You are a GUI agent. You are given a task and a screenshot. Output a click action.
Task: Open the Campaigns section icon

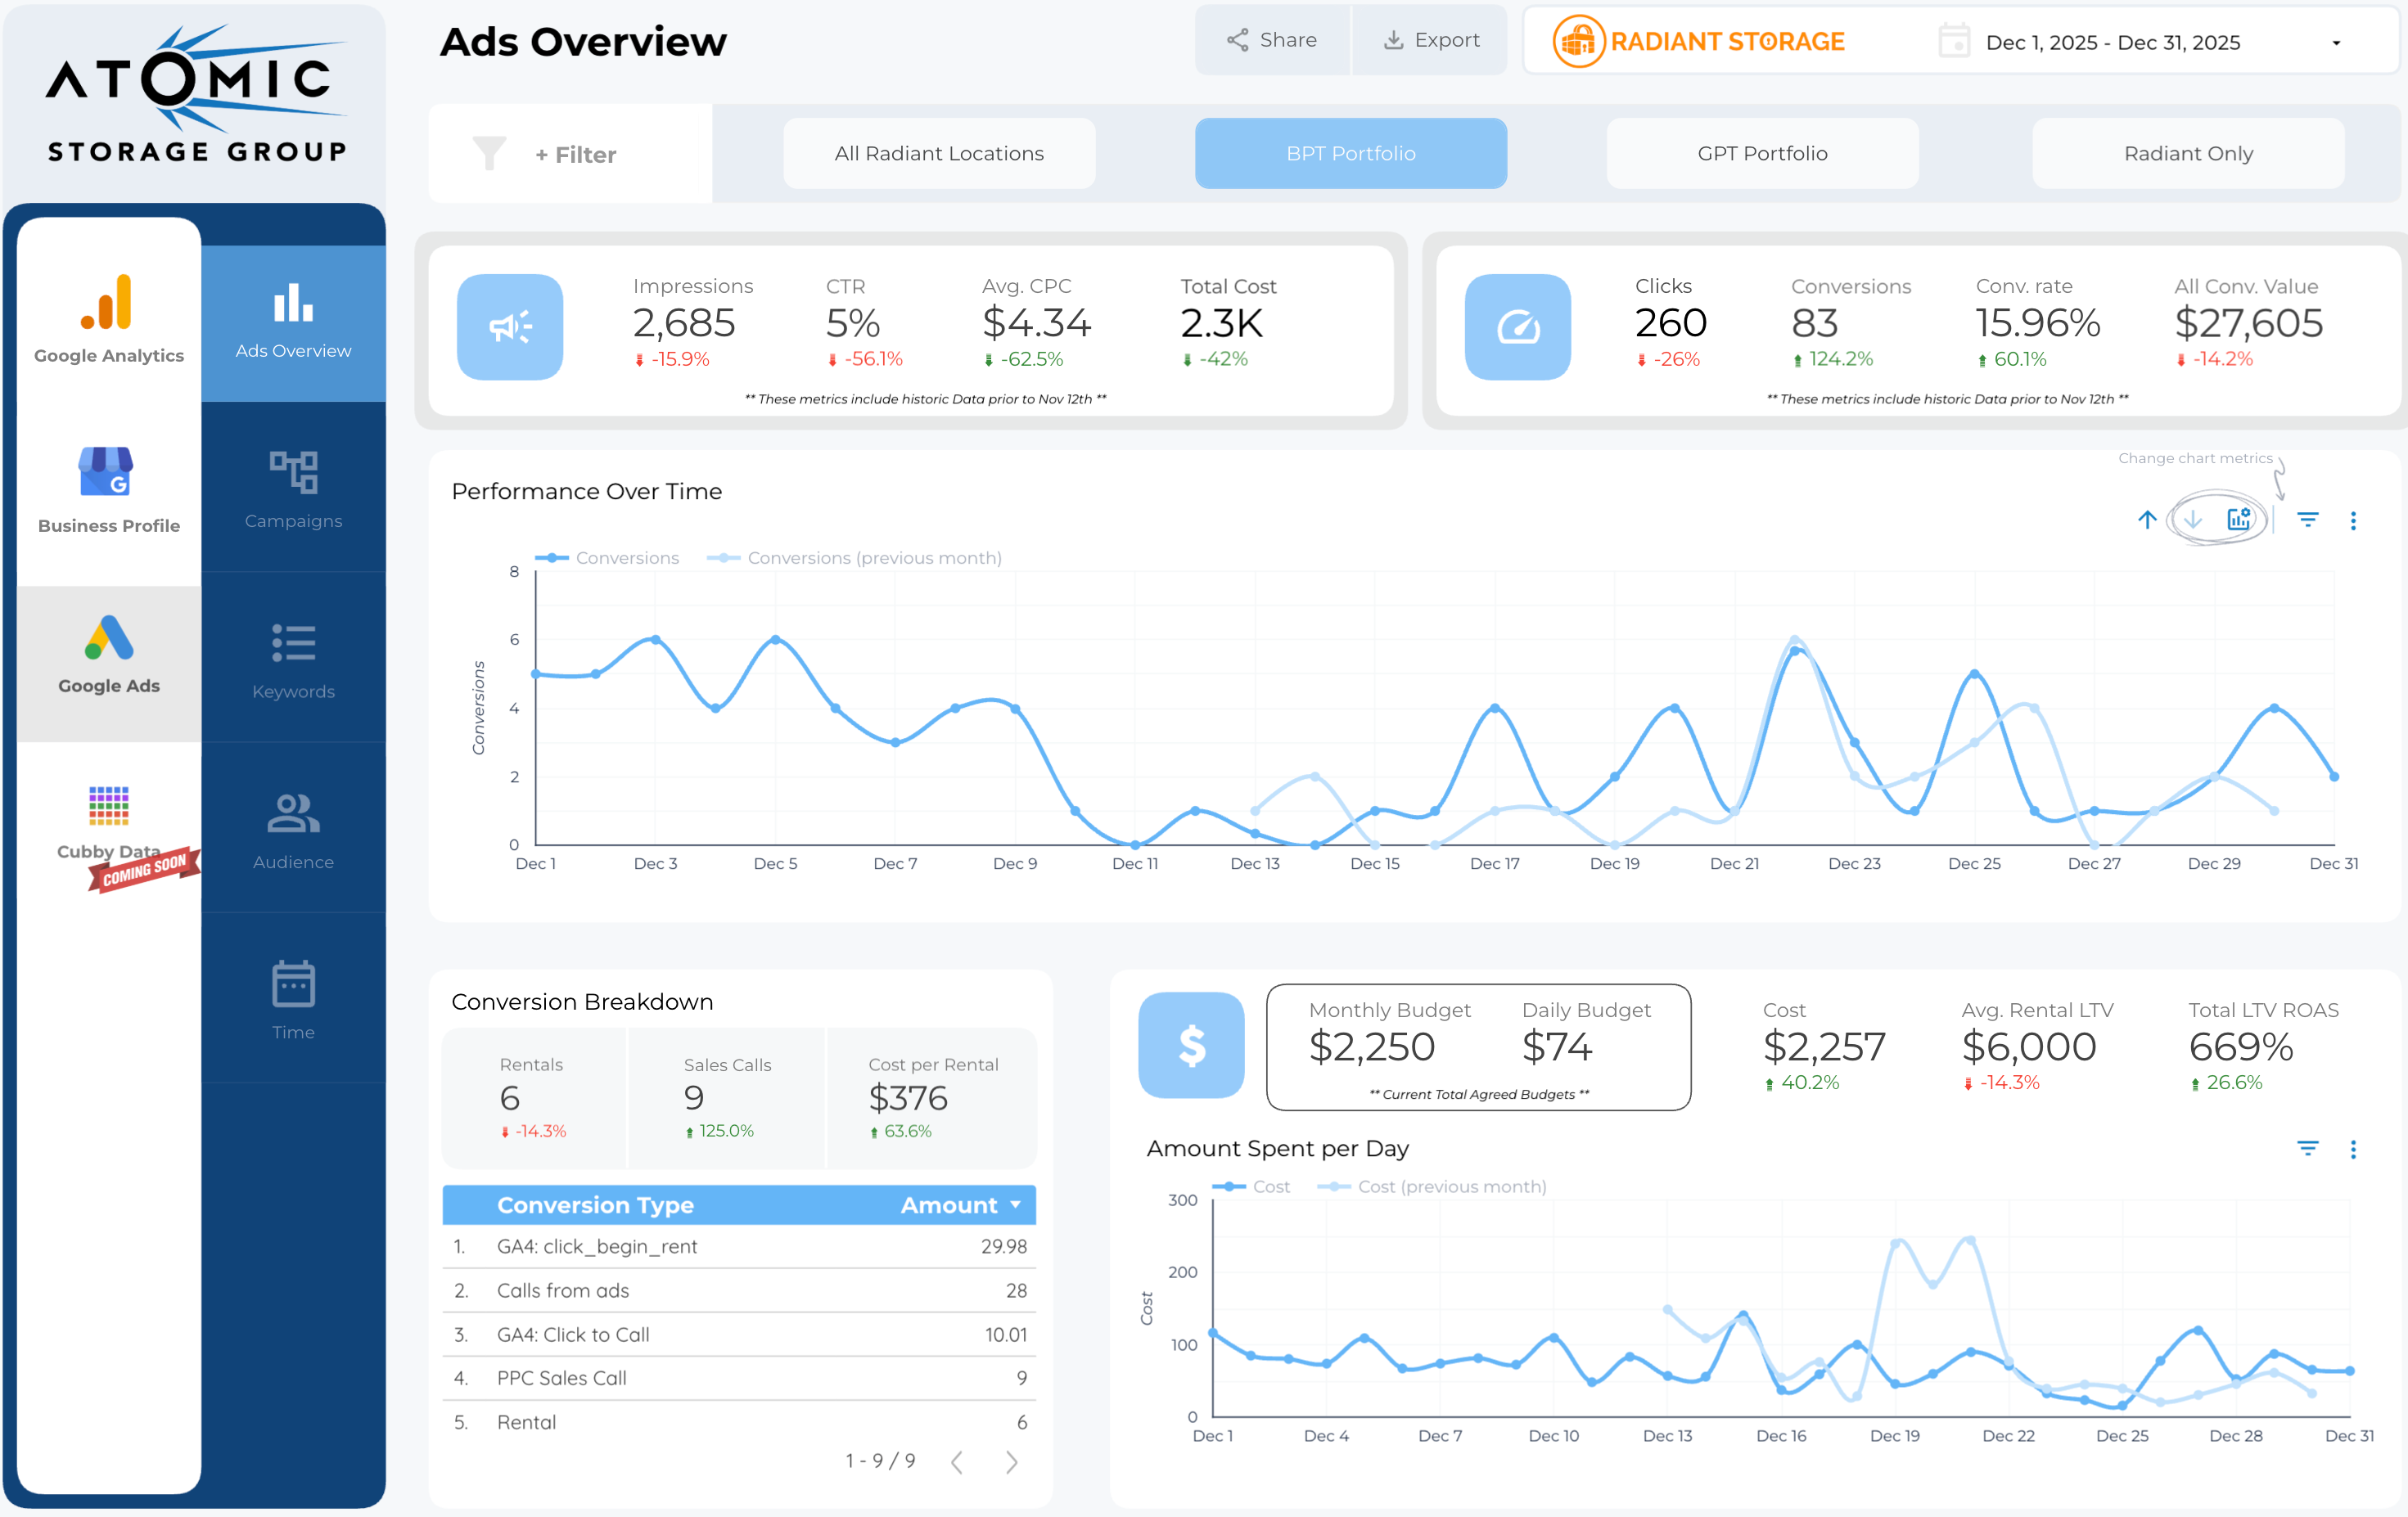293,472
